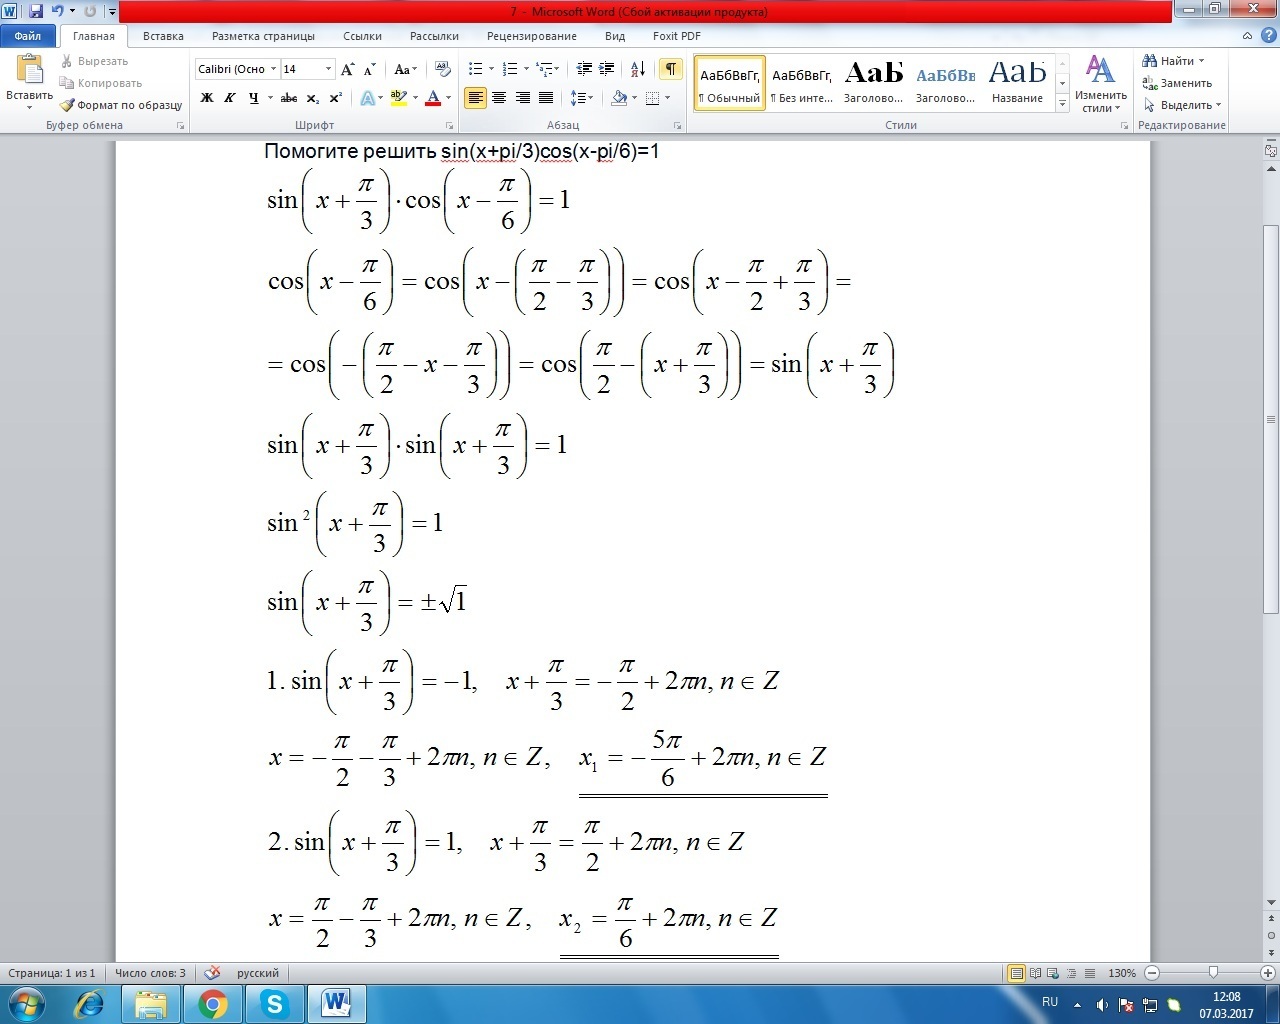
Task: Zoom in with the plus button
Action: pyautogui.click(x=1268, y=973)
